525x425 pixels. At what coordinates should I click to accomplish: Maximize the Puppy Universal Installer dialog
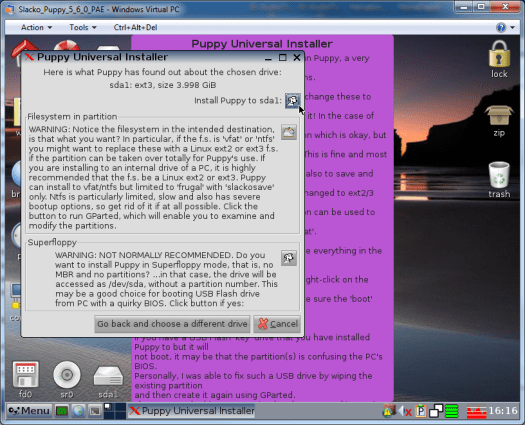283,58
